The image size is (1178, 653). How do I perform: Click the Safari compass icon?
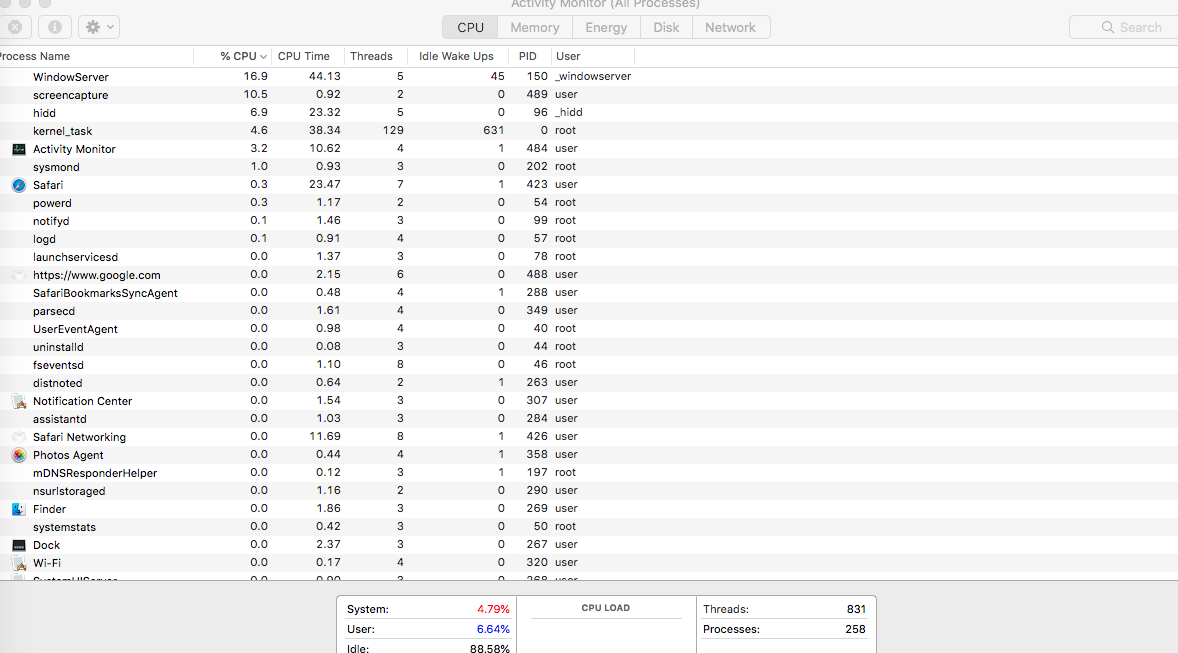click(19, 185)
